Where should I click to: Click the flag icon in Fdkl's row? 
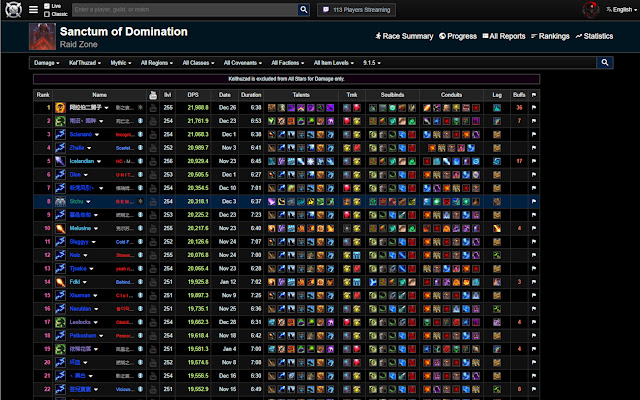(534, 282)
